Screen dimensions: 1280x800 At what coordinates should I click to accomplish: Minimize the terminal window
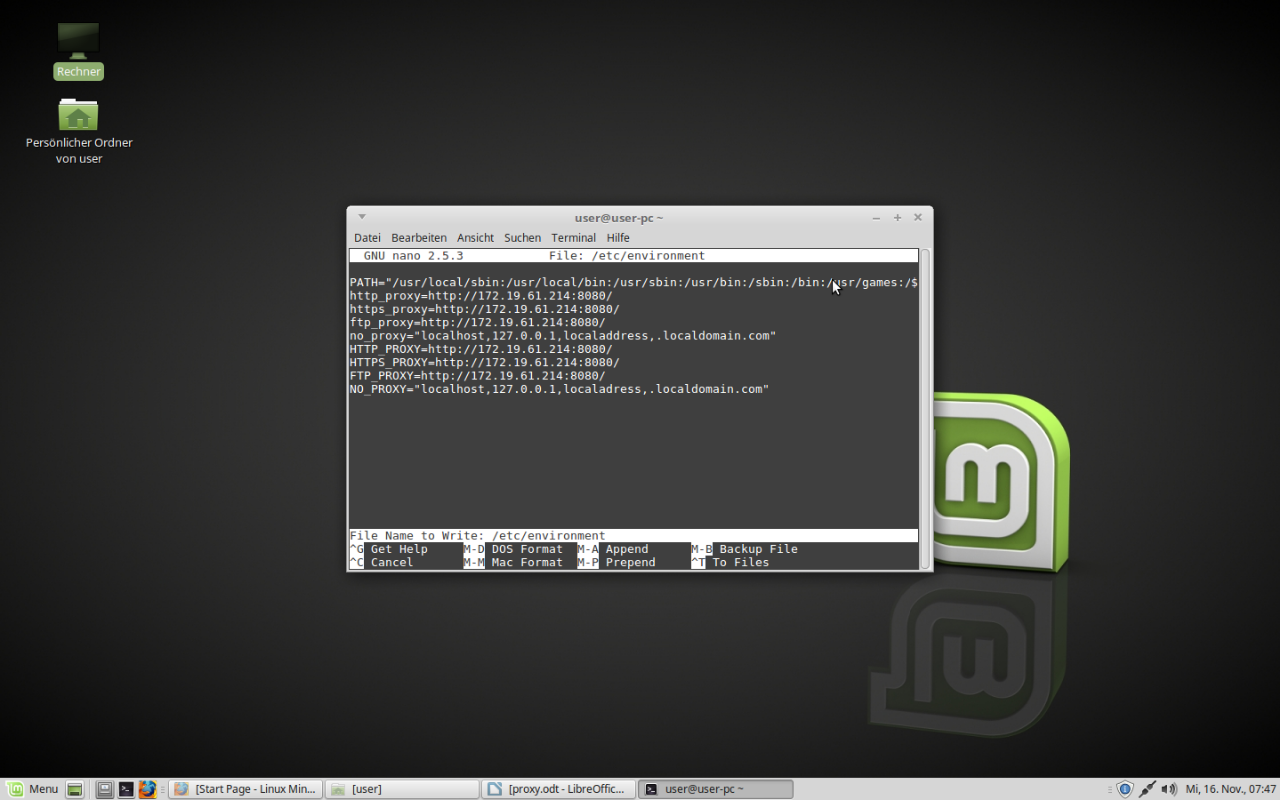tap(876, 218)
